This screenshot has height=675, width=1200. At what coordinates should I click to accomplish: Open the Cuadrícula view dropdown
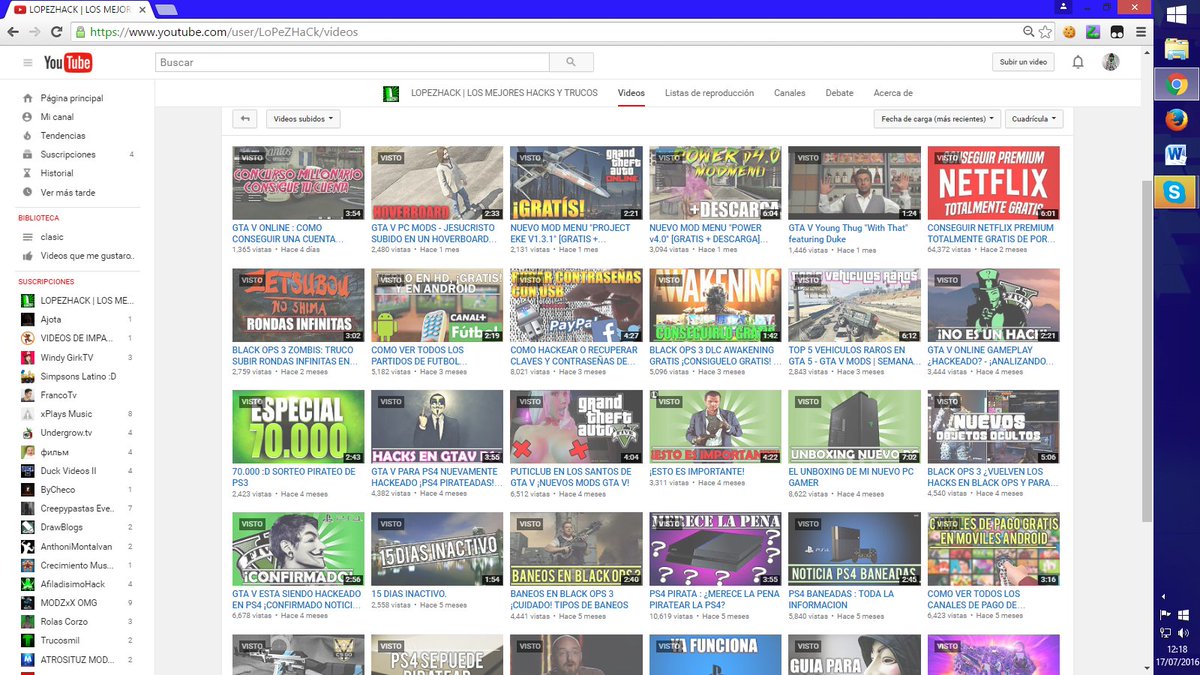pos(1035,118)
